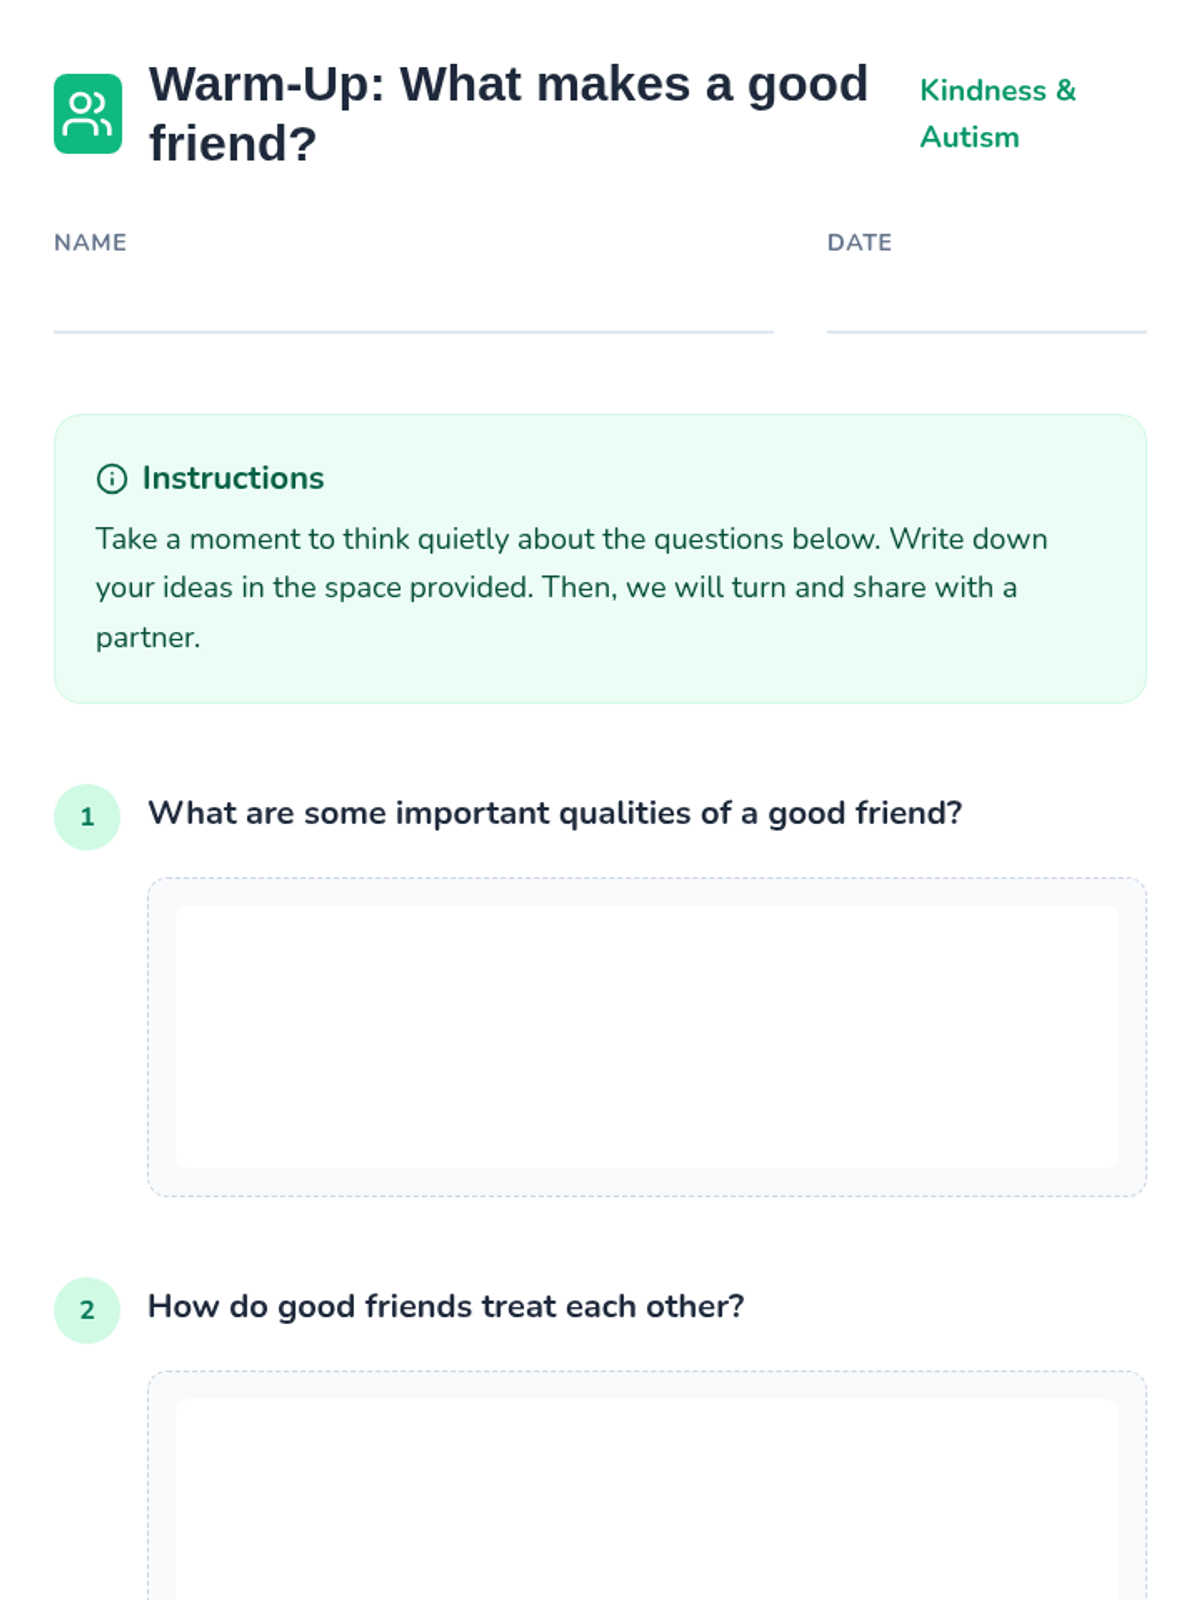Select question 'How do good friends treat'
Screen dimensions: 1200x1600
446,1307
